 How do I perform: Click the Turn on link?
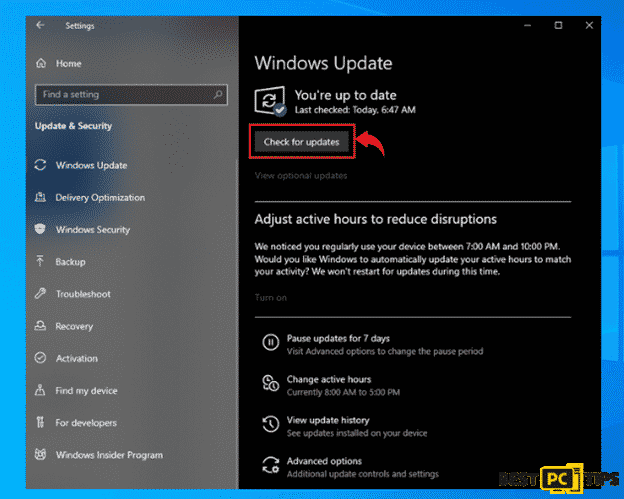pos(271,298)
